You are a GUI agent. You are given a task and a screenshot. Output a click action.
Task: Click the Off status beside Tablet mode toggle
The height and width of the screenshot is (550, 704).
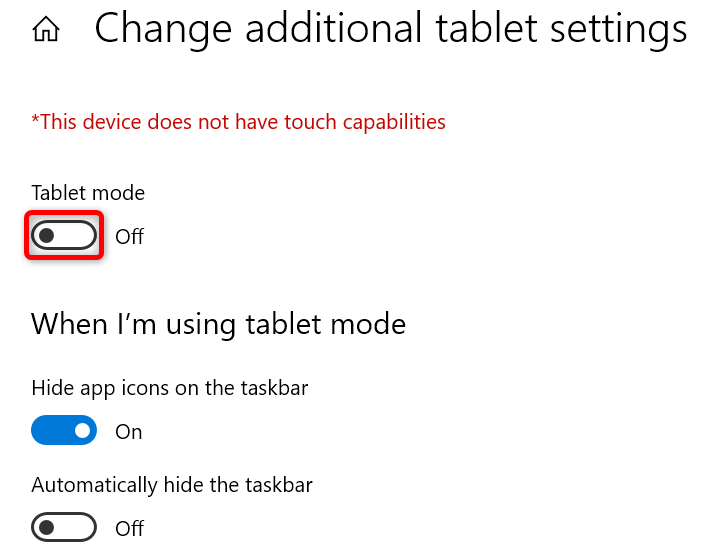(130, 237)
